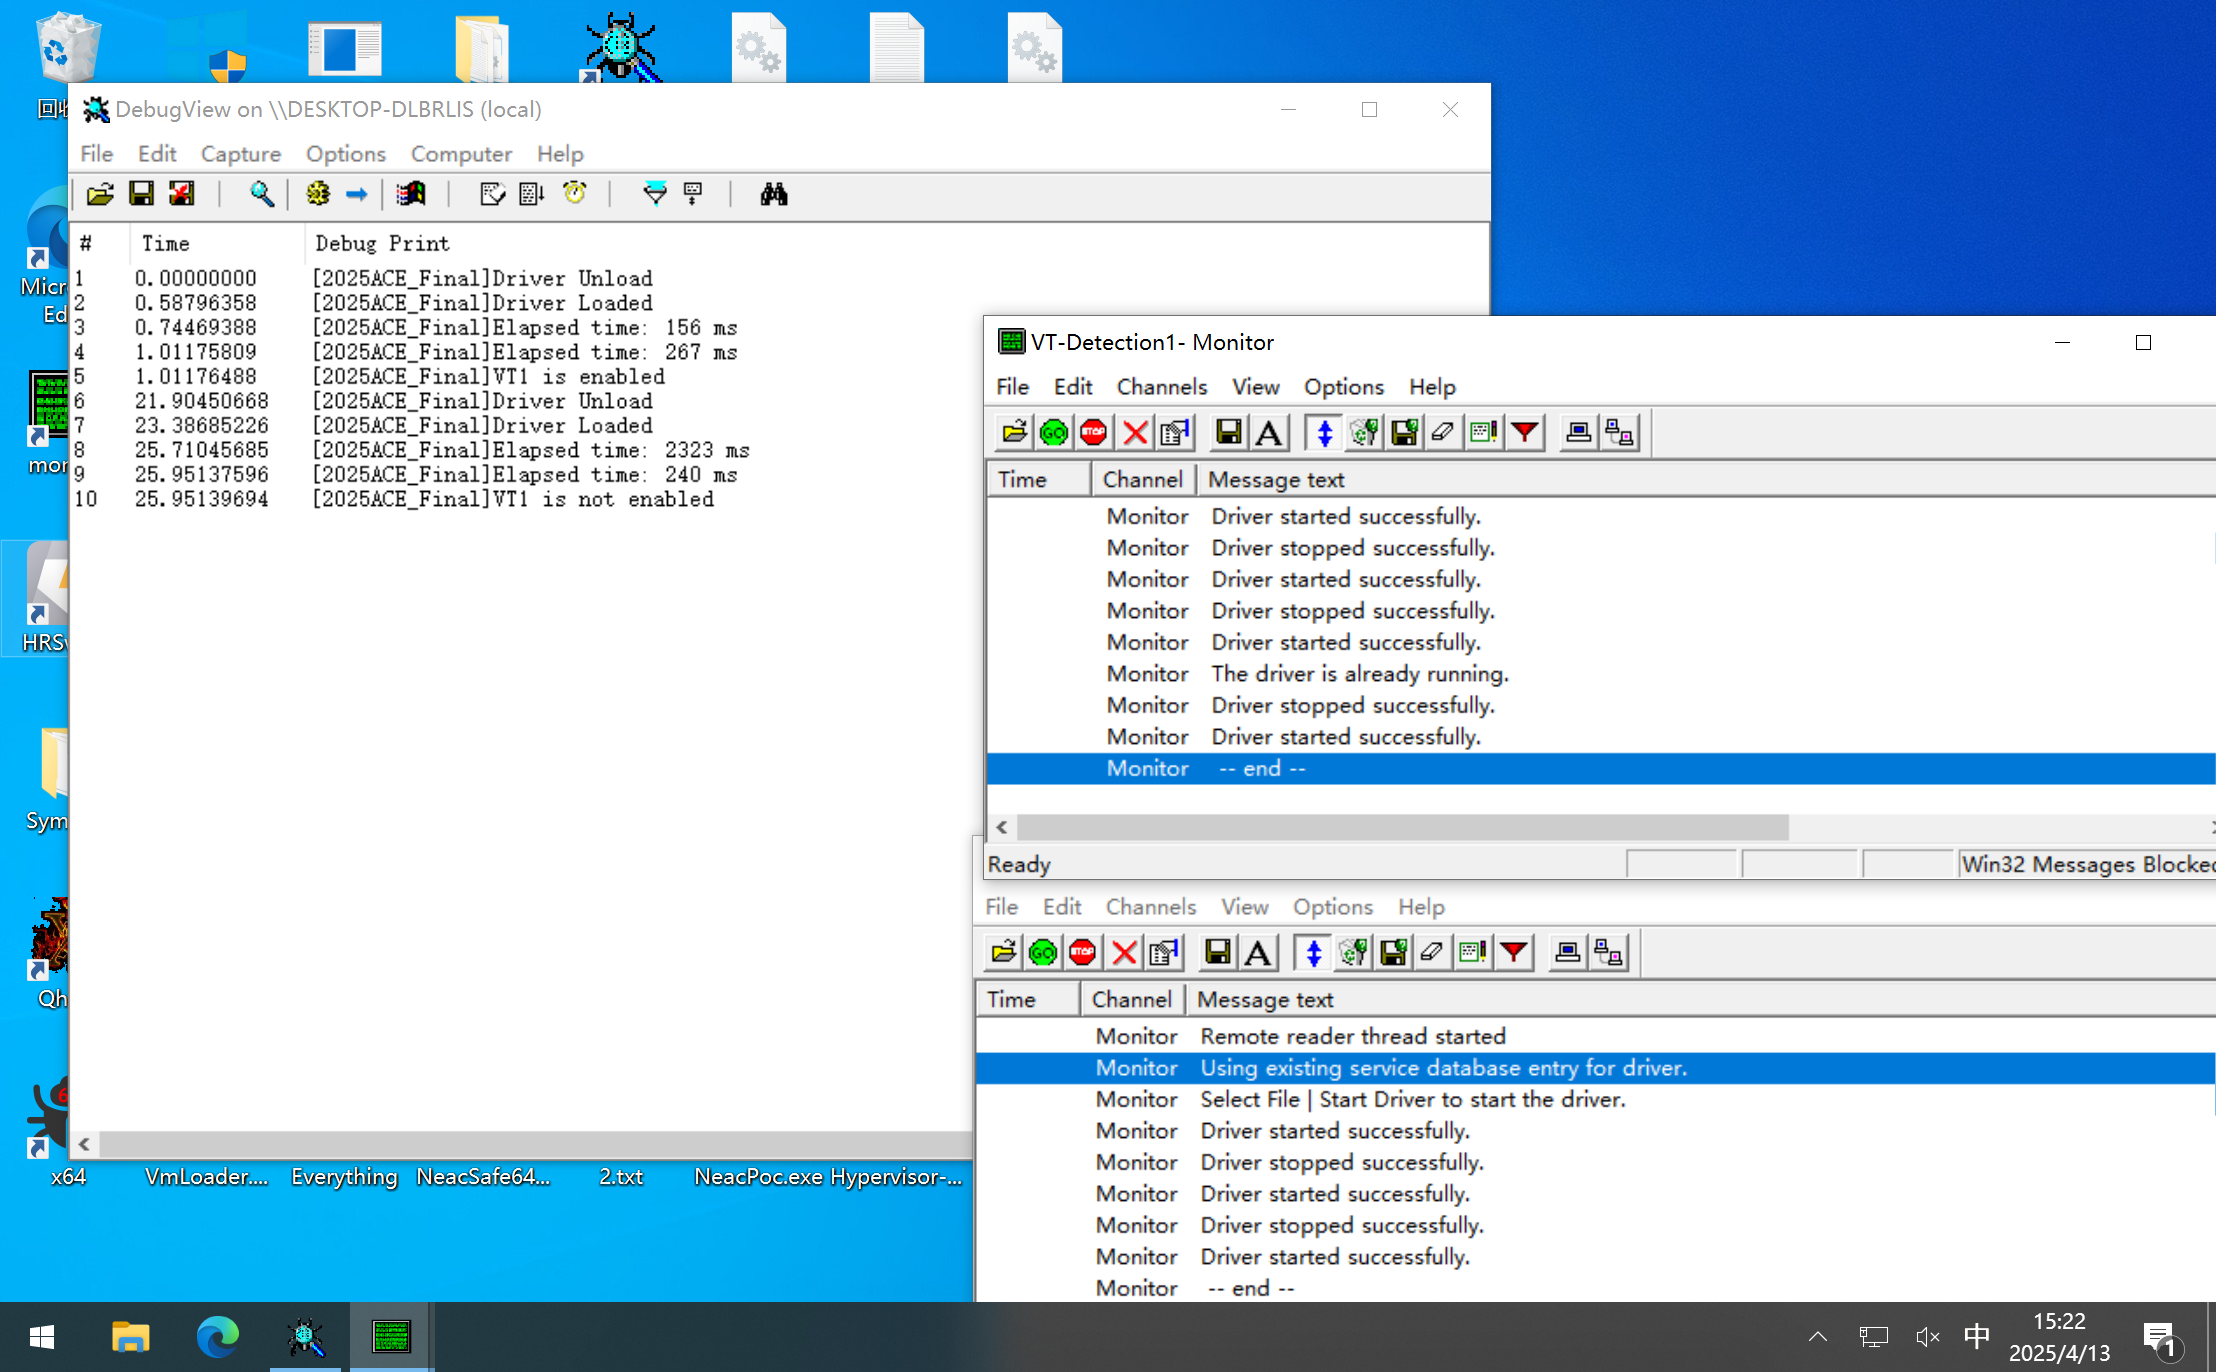Viewport: 2216px width, 1372px height.
Task: Click the red funnel filter icon
Action: 1524,432
